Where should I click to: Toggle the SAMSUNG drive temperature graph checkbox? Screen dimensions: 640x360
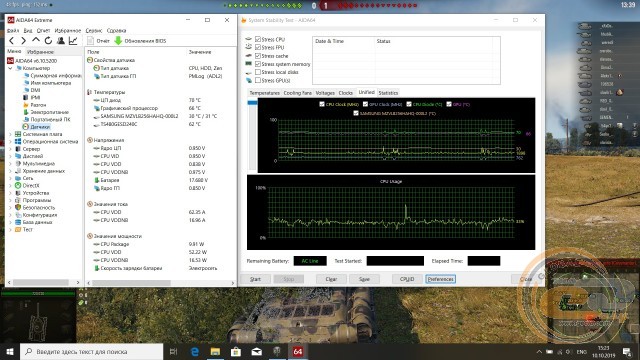point(356,113)
